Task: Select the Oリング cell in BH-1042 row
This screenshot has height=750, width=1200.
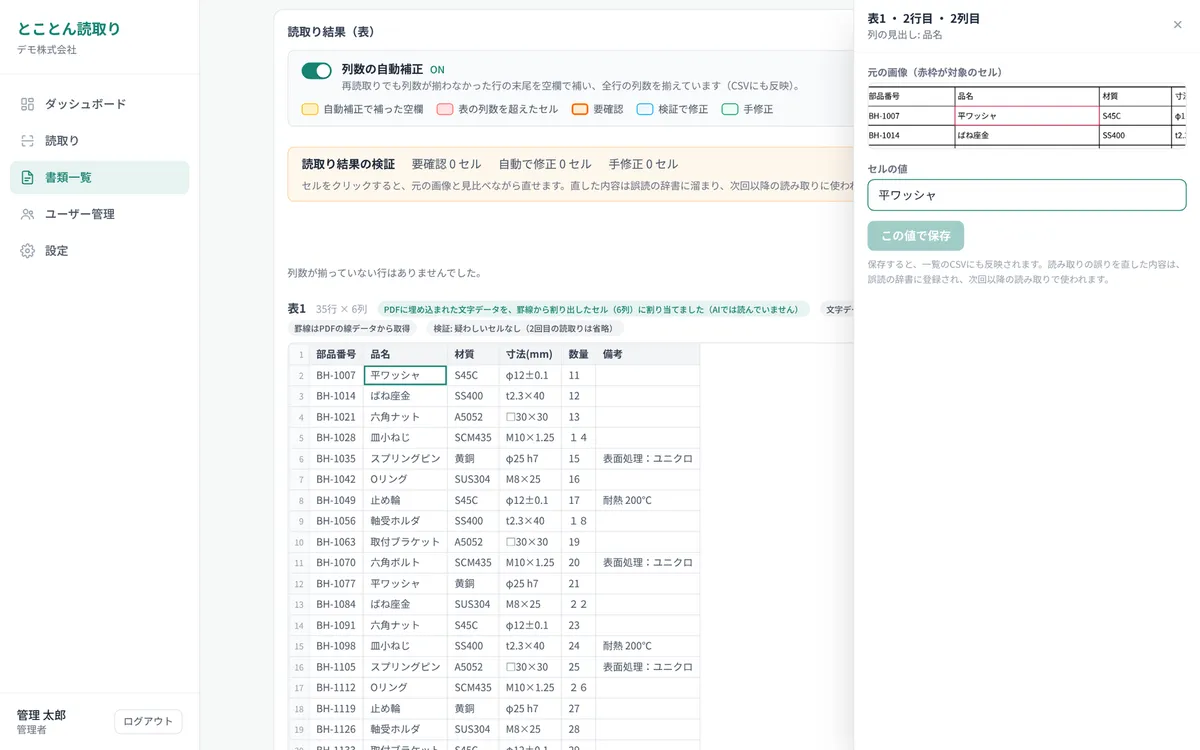Action: pos(406,479)
